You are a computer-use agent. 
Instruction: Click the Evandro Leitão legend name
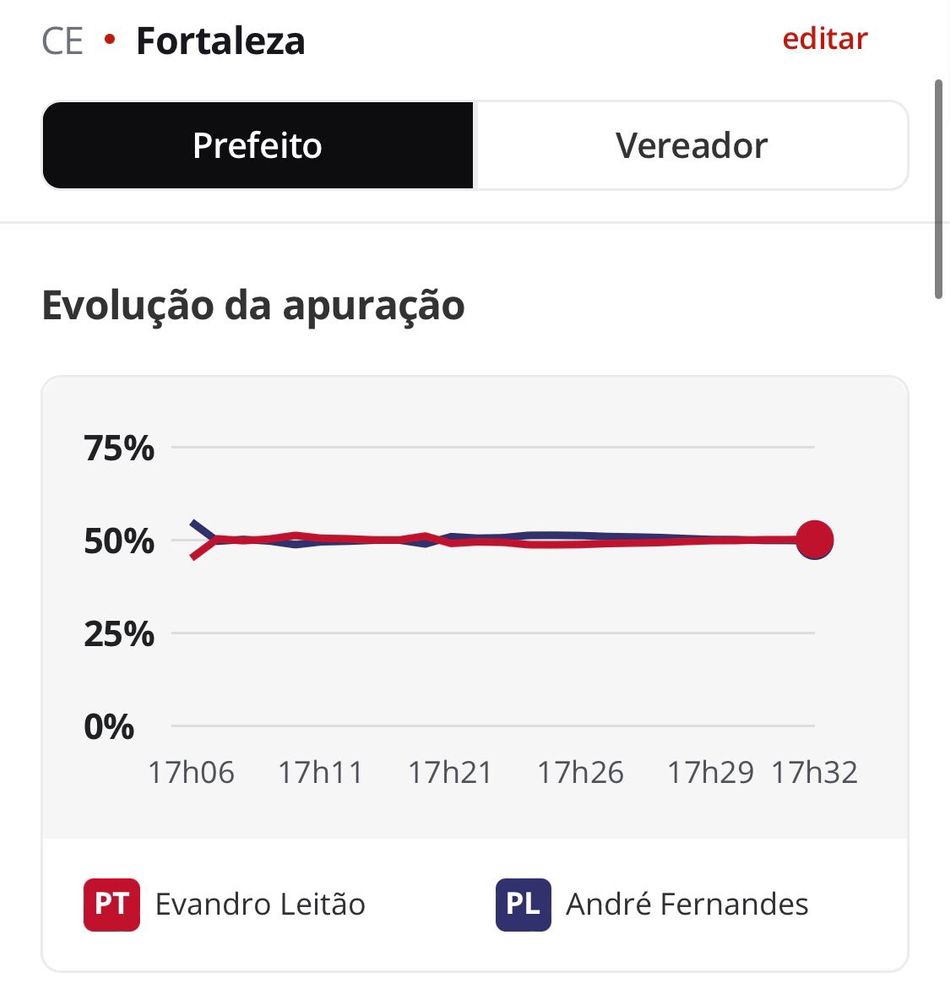coord(260,905)
